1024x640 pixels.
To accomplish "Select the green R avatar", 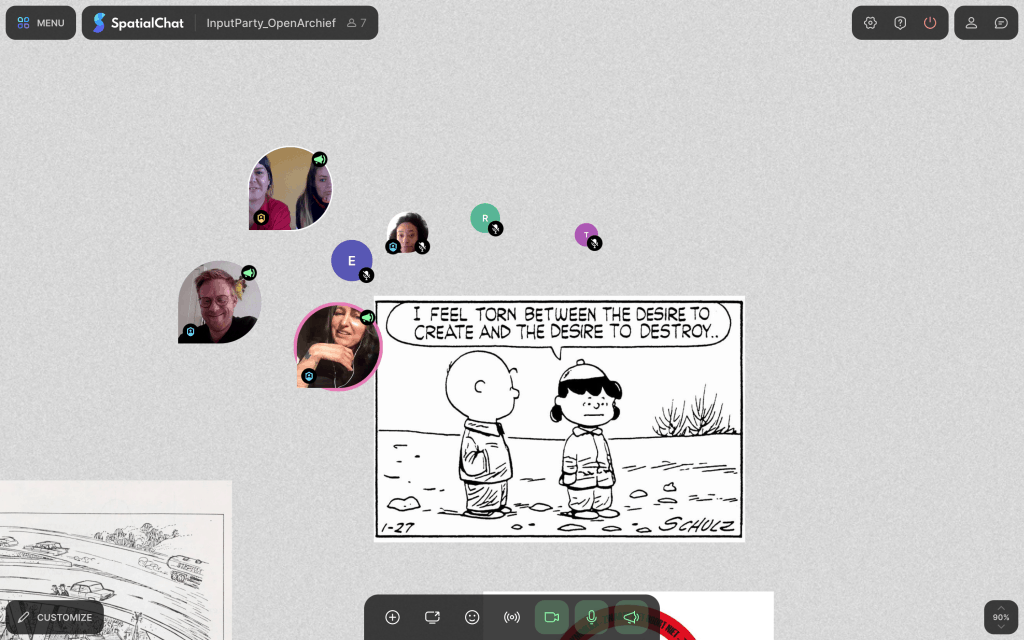I will tap(485, 218).
